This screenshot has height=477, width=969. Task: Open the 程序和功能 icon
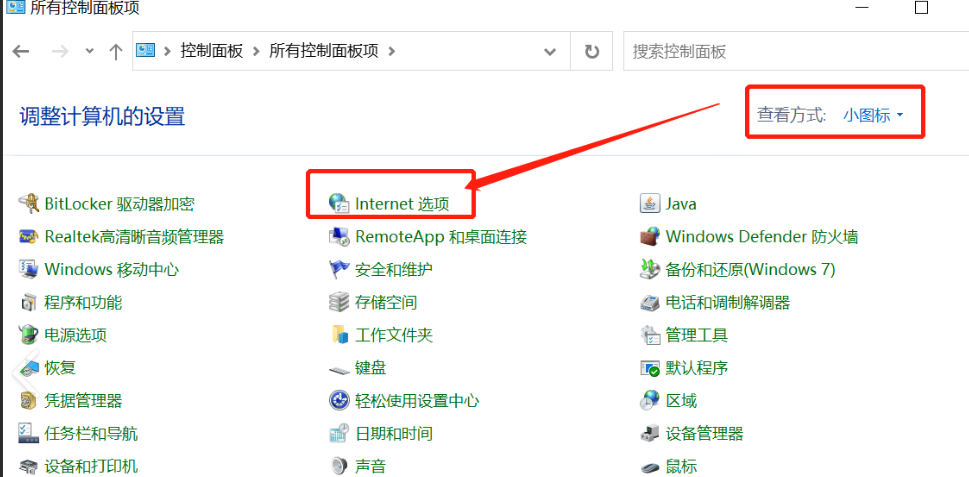coord(29,302)
